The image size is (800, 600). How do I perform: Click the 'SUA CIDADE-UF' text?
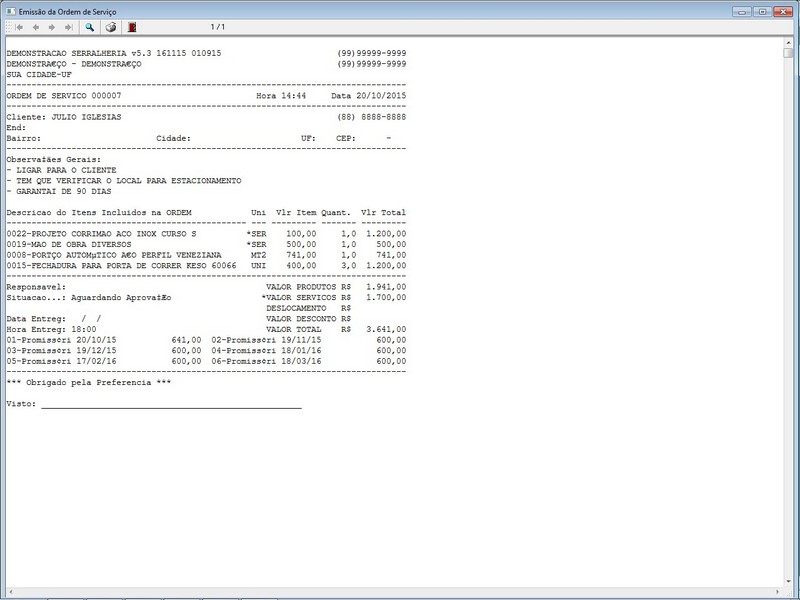coord(39,74)
